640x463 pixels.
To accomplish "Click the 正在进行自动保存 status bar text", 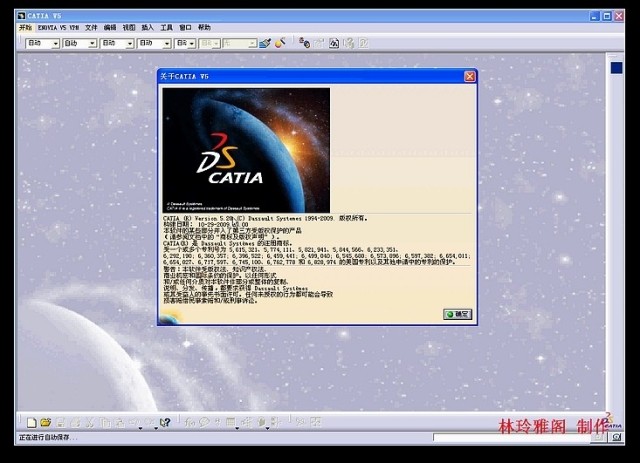I will [48, 437].
